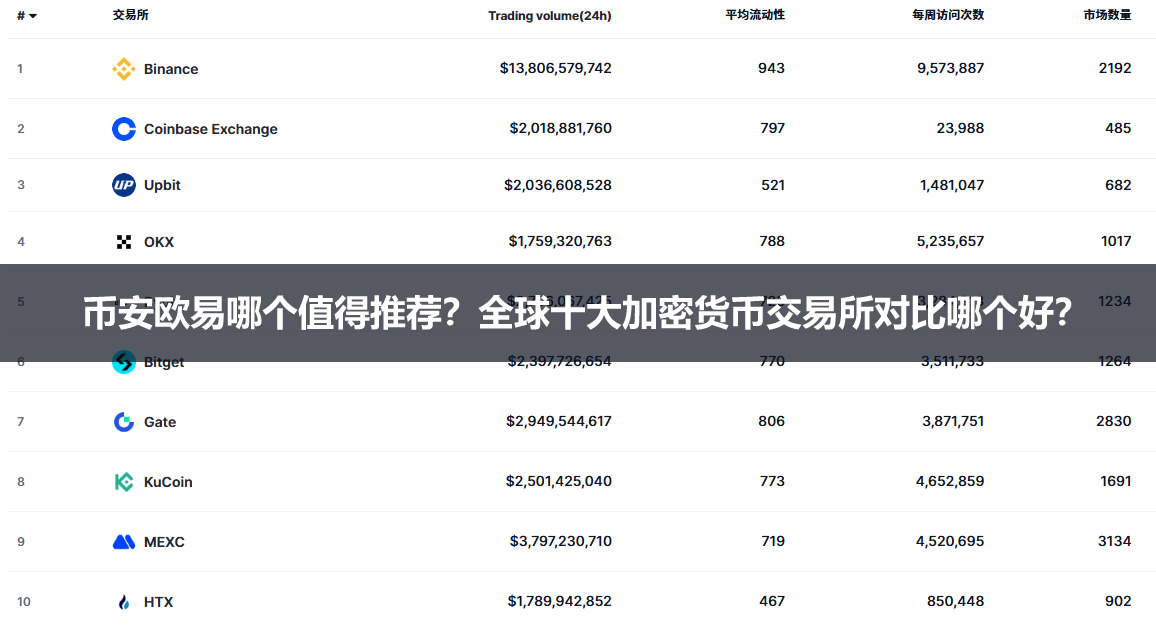This screenshot has width=1156, height=629.
Task: Click MEXC market count 3134
Action: (x=1114, y=541)
